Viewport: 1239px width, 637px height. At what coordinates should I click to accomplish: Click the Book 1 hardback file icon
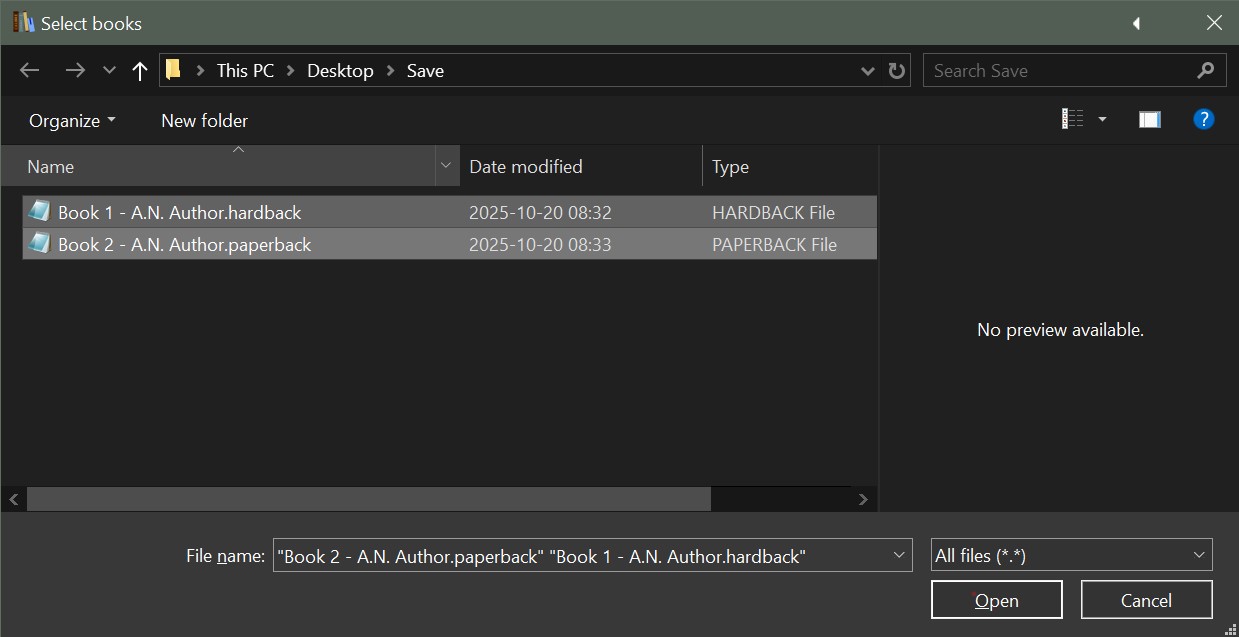click(x=39, y=211)
